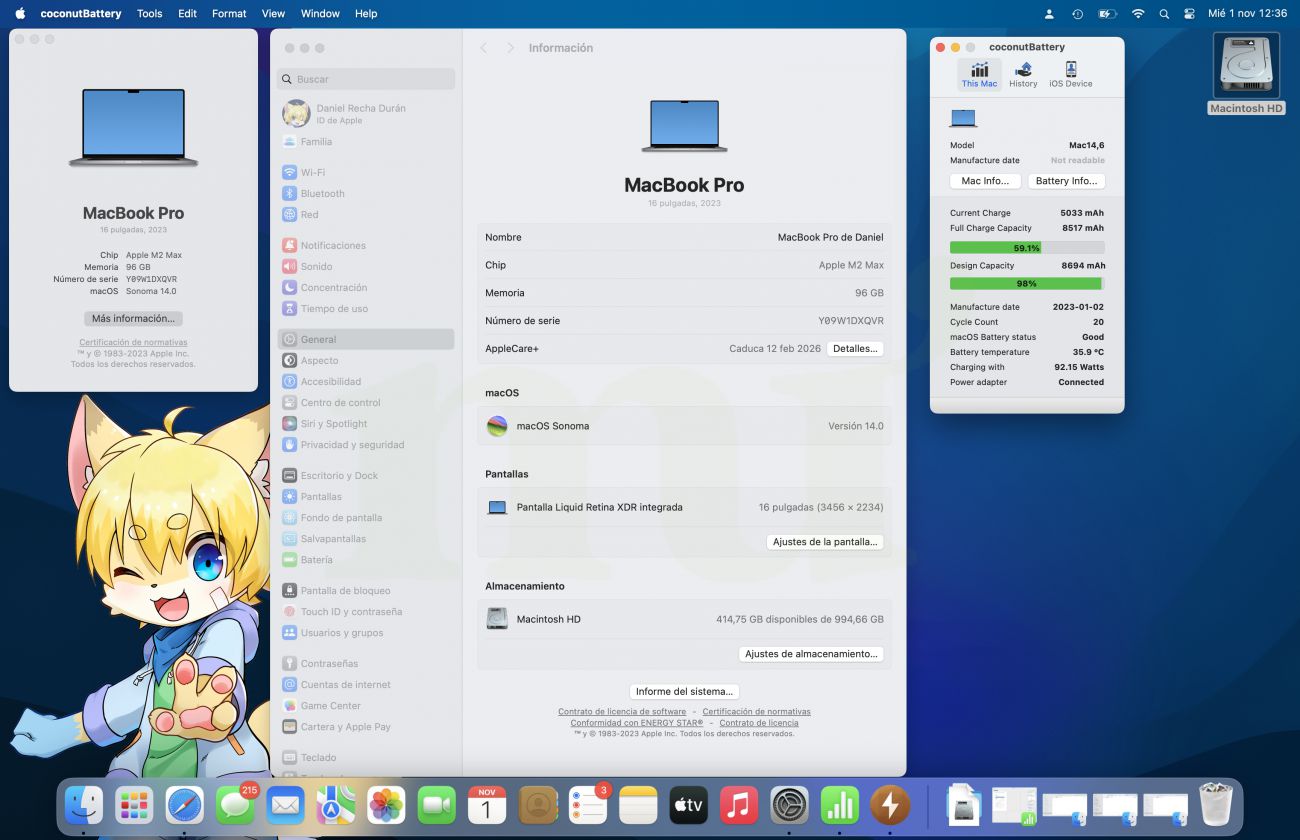Select Red in the Settings sidebar
The height and width of the screenshot is (840, 1300).
click(366, 214)
